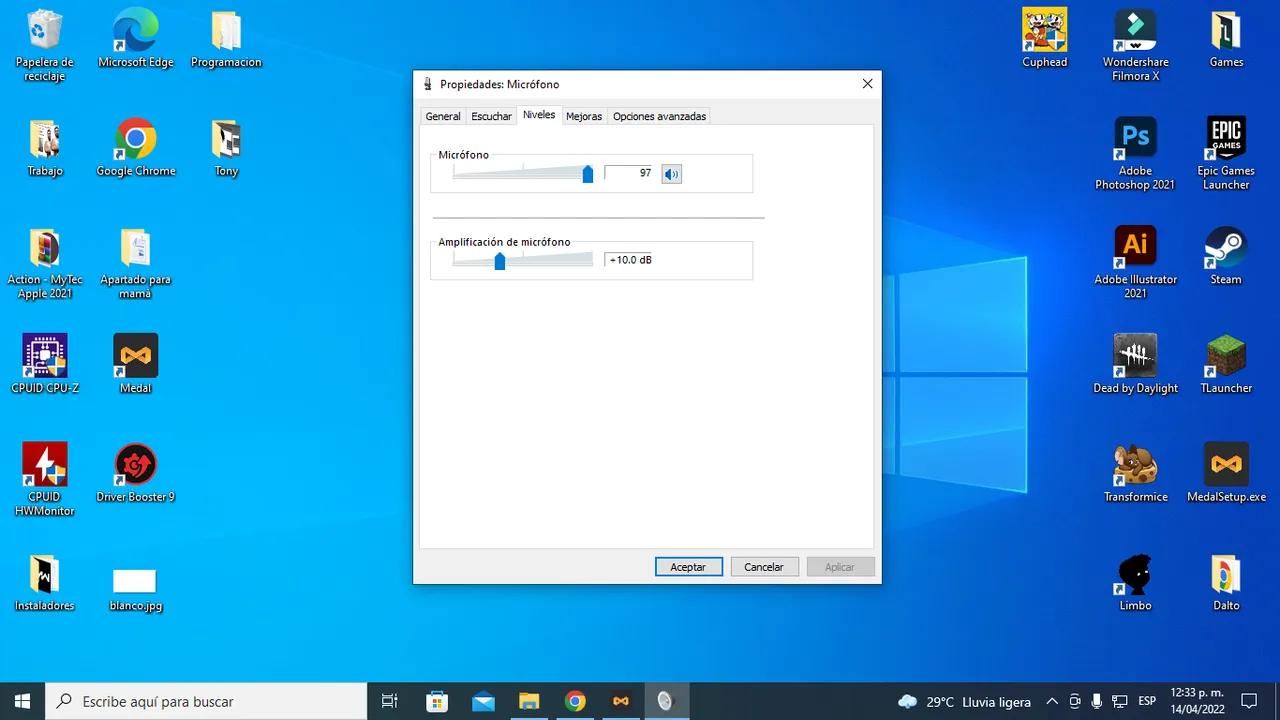
Task: Click the microphone level value field 97
Action: tap(629, 173)
